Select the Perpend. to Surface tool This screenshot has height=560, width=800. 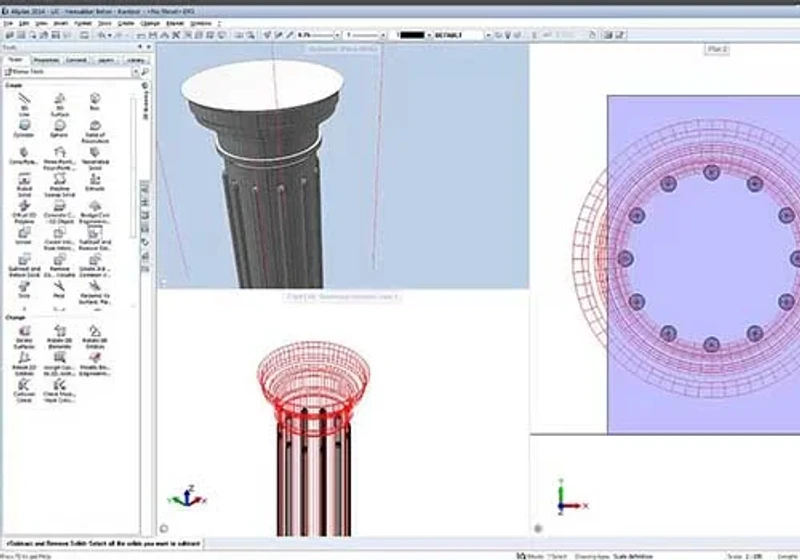point(95,292)
